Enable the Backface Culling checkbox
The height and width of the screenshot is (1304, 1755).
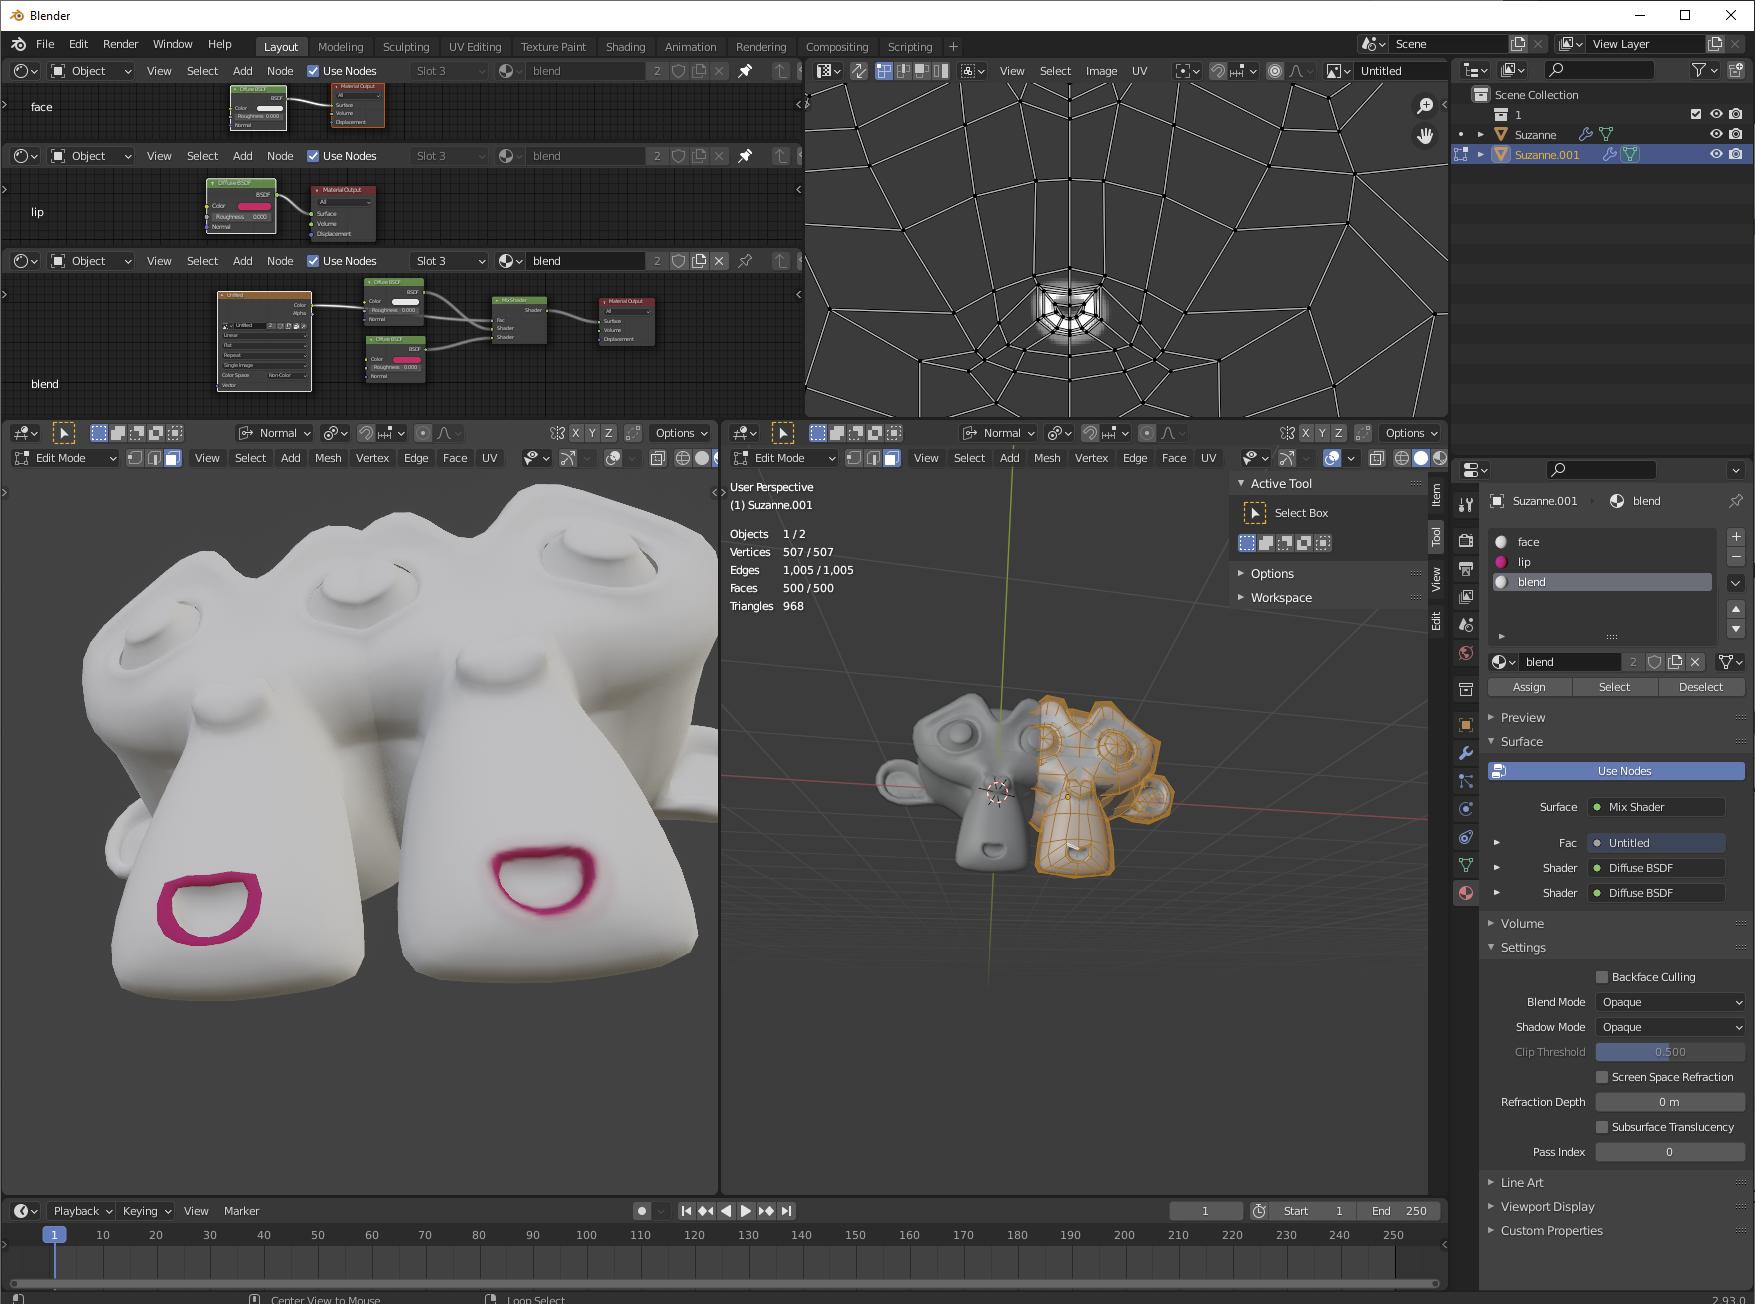[1602, 977]
